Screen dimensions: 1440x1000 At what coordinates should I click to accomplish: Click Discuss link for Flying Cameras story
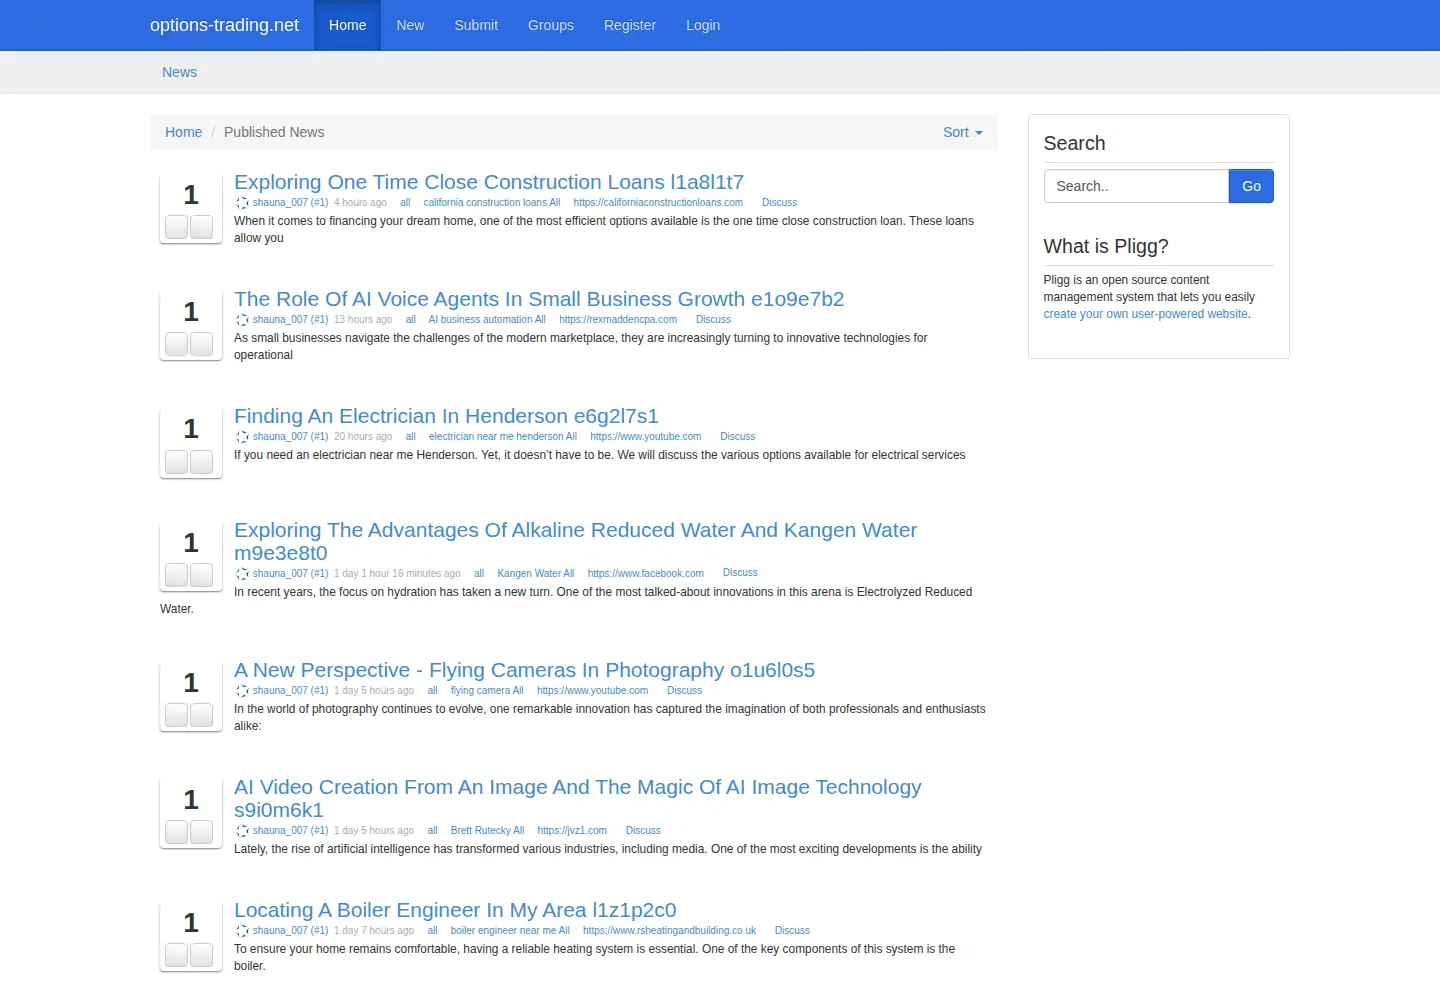point(684,691)
